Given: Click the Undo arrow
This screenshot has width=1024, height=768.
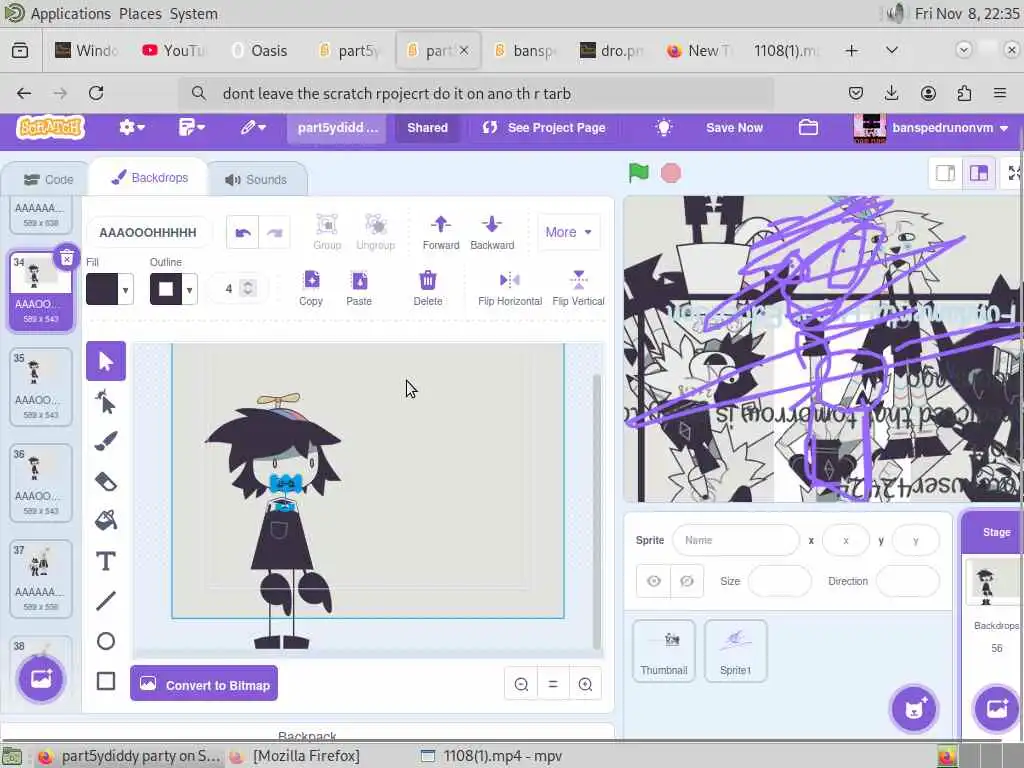Looking at the screenshot, I should tap(243, 232).
